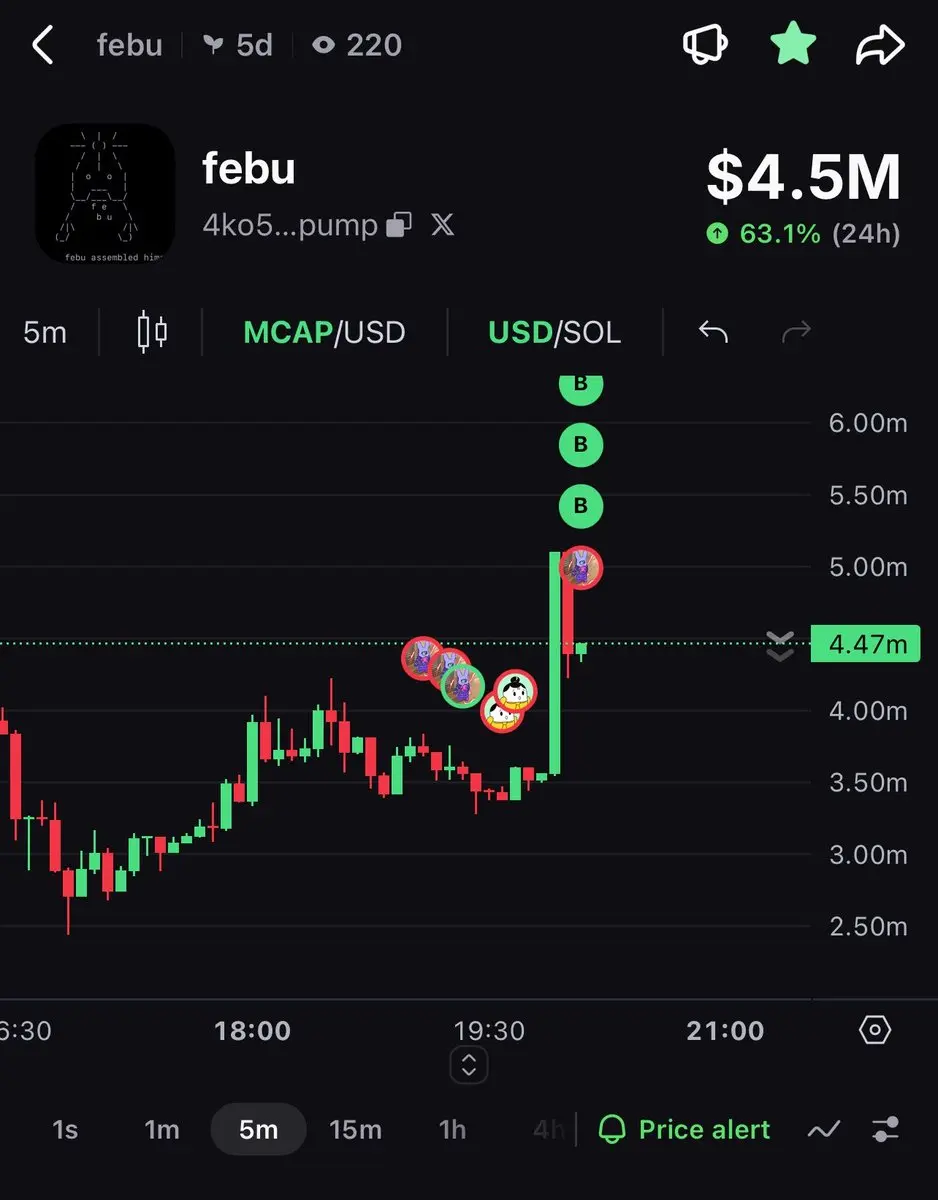The width and height of the screenshot is (938, 1200).
Task: Select the 1h timeframe
Action: point(452,1130)
